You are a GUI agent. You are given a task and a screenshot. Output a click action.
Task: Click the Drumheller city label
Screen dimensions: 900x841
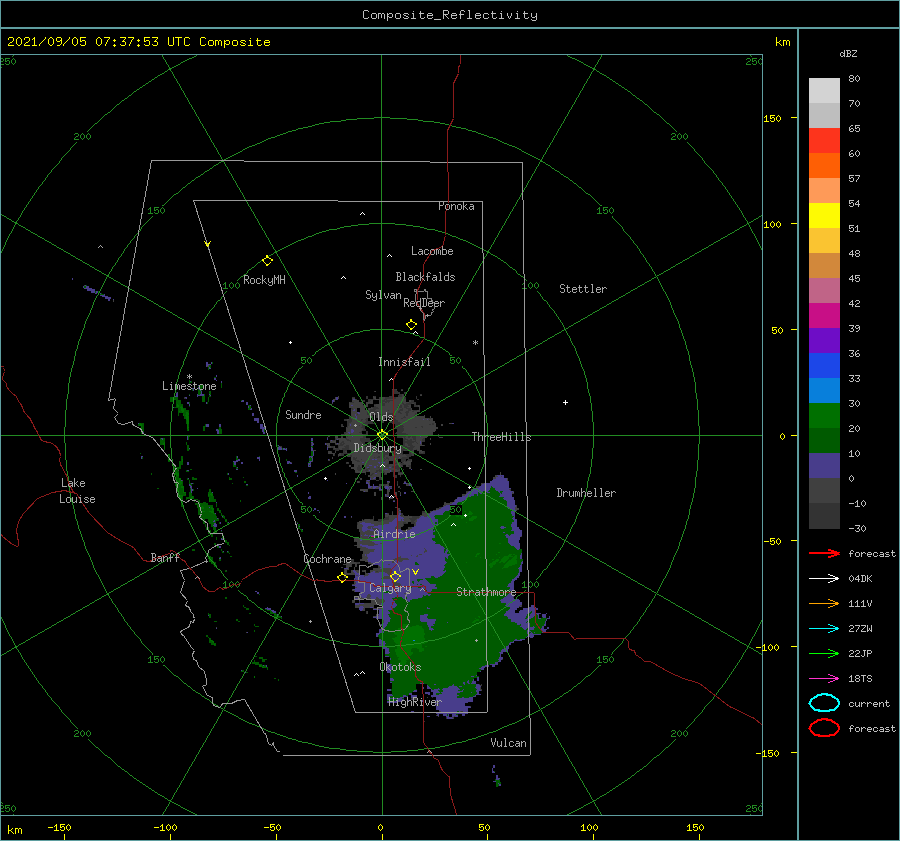(586, 493)
